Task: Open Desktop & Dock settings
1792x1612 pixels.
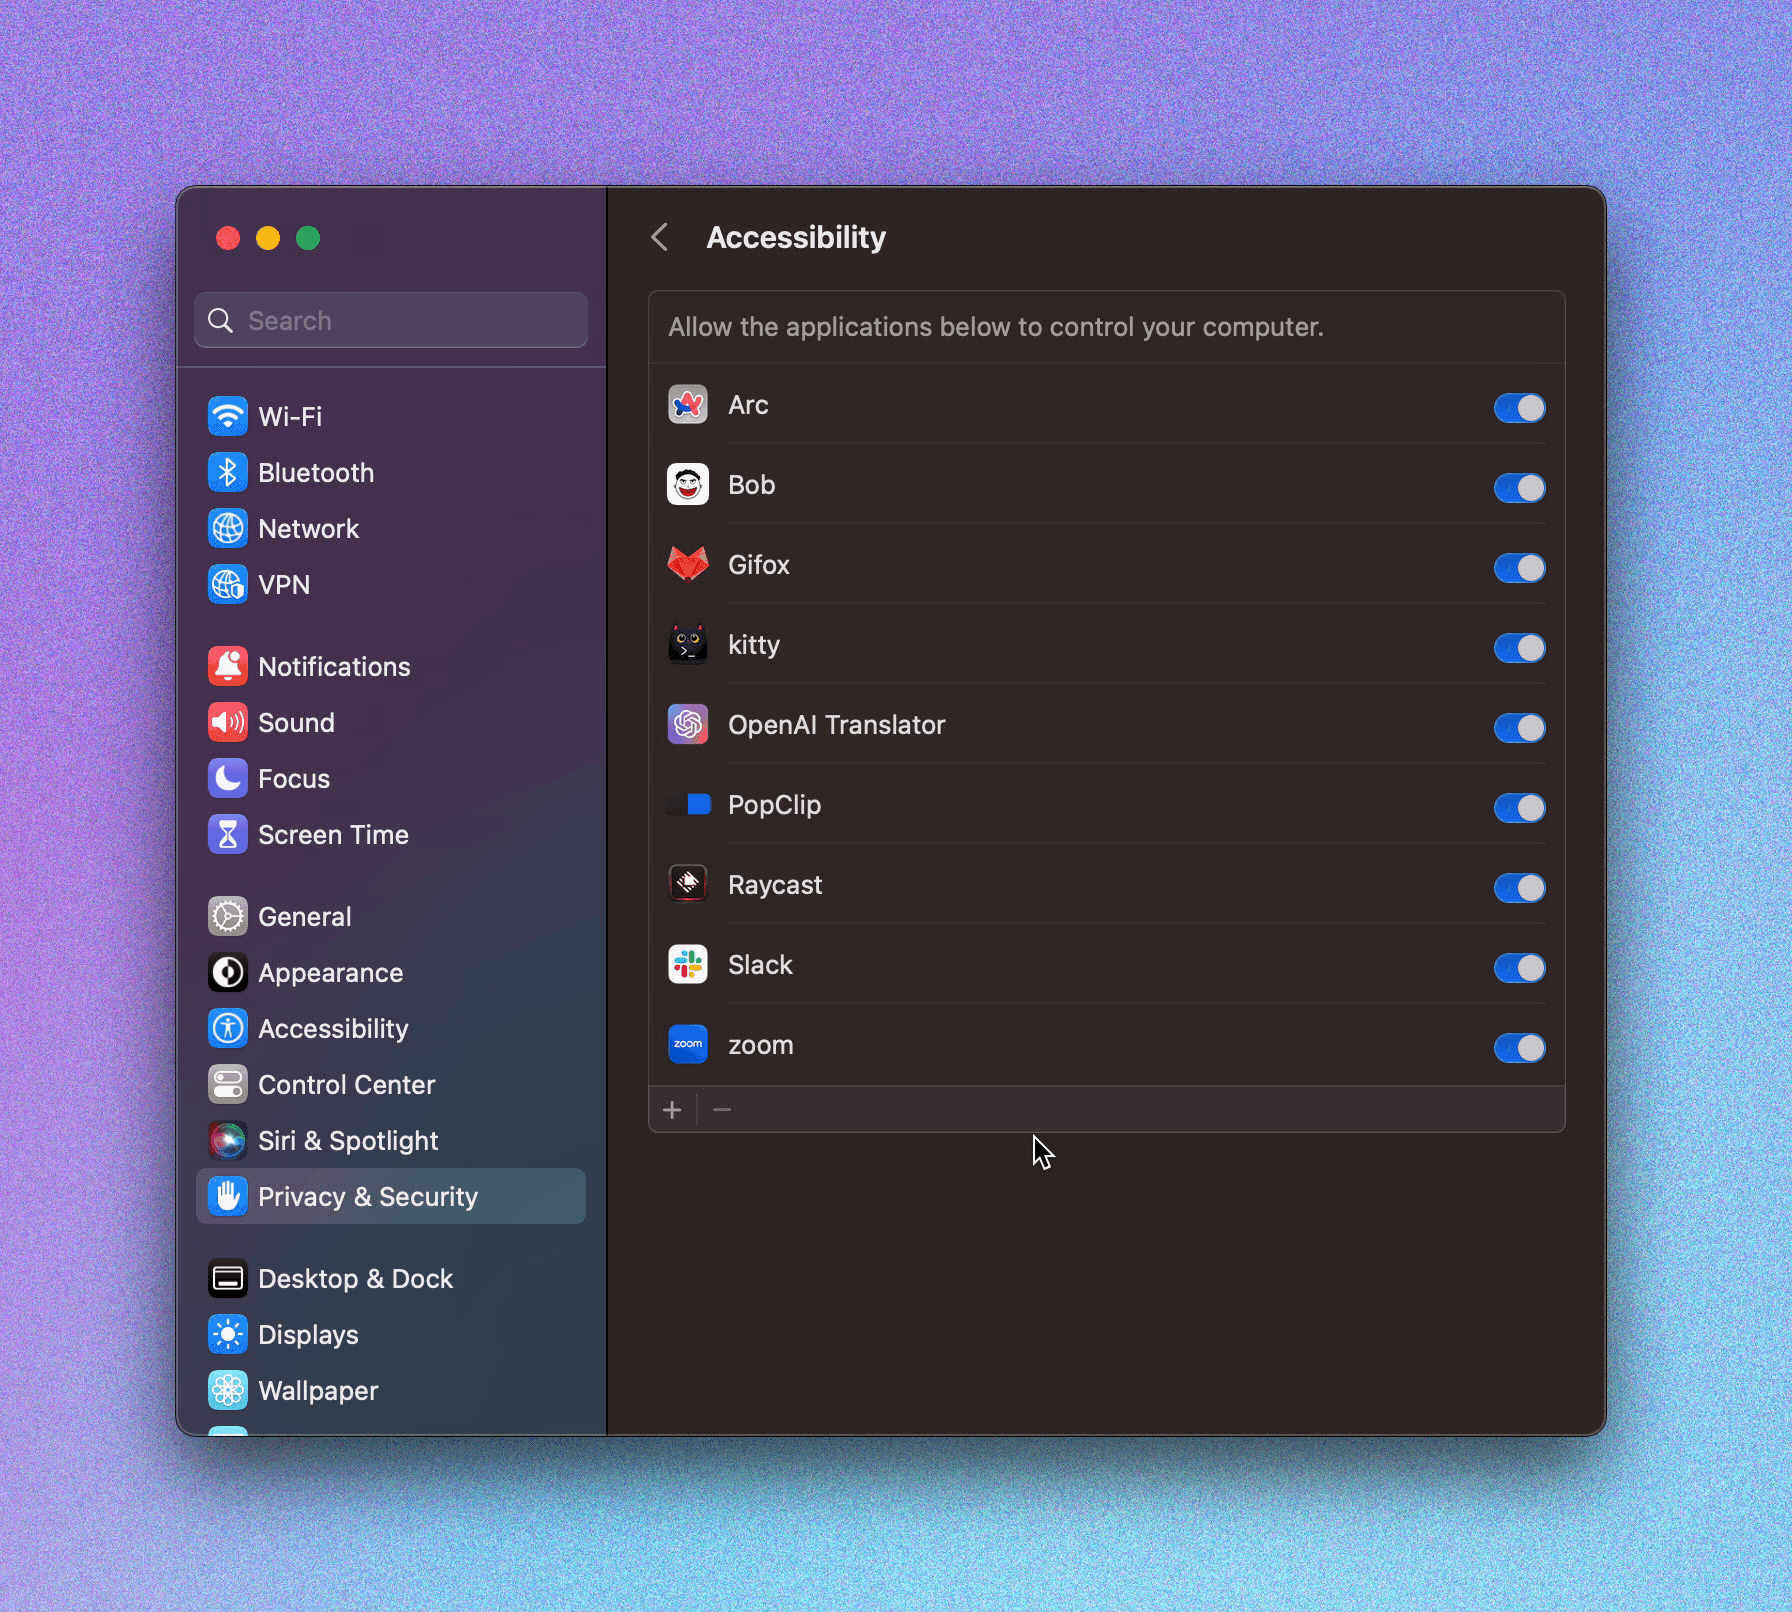Action: pyautogui.click(x=355, y=1279)
